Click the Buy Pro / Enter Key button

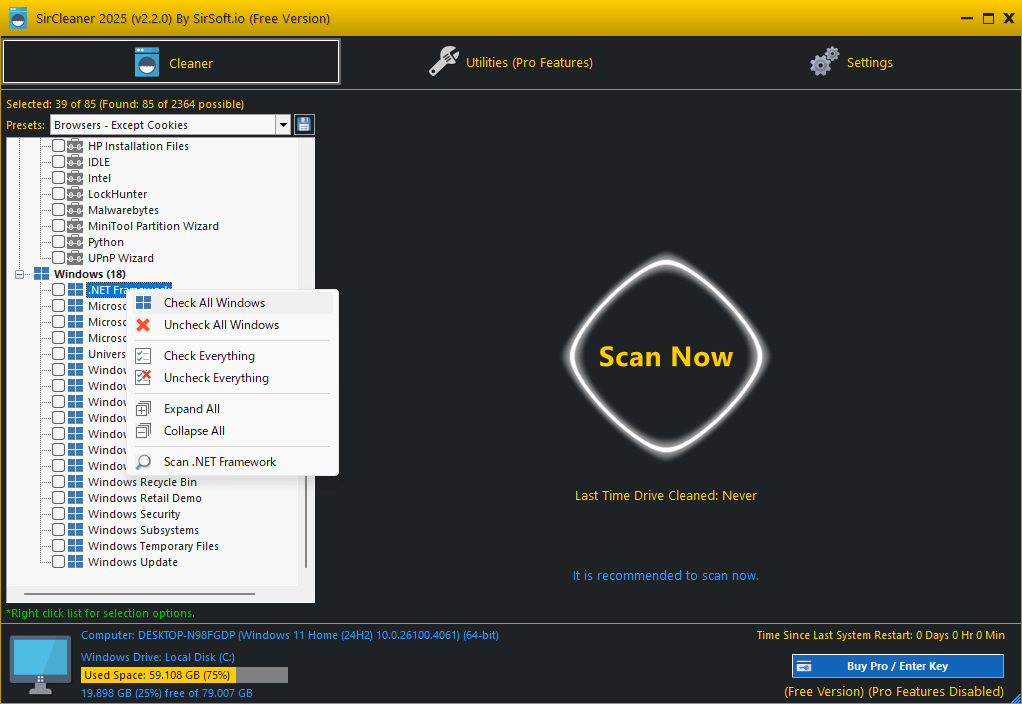click(898, 666)
